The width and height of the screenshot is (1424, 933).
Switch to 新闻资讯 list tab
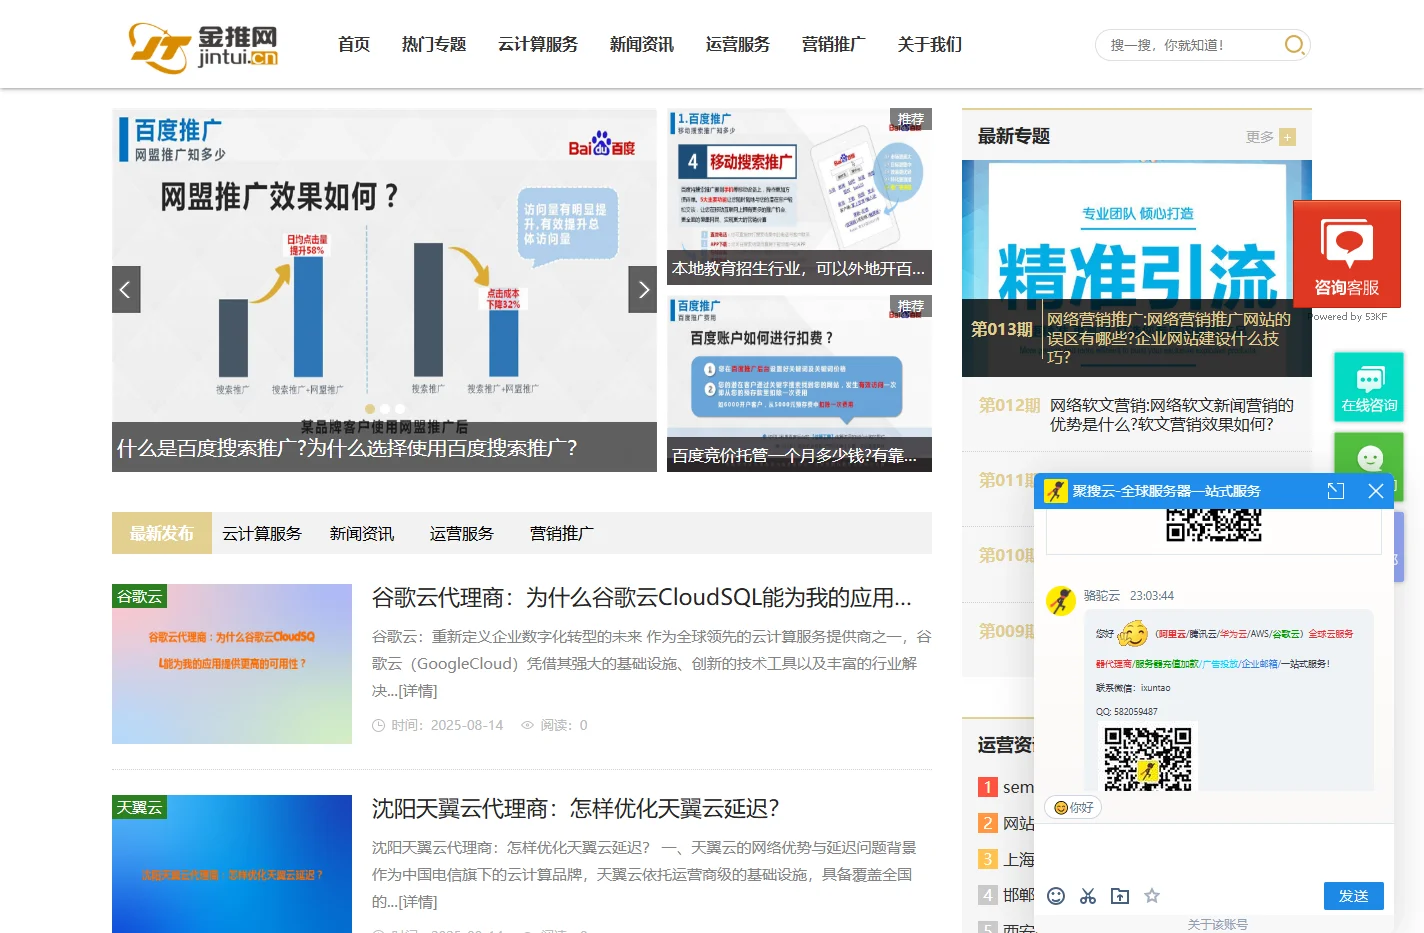coord(362,533)
